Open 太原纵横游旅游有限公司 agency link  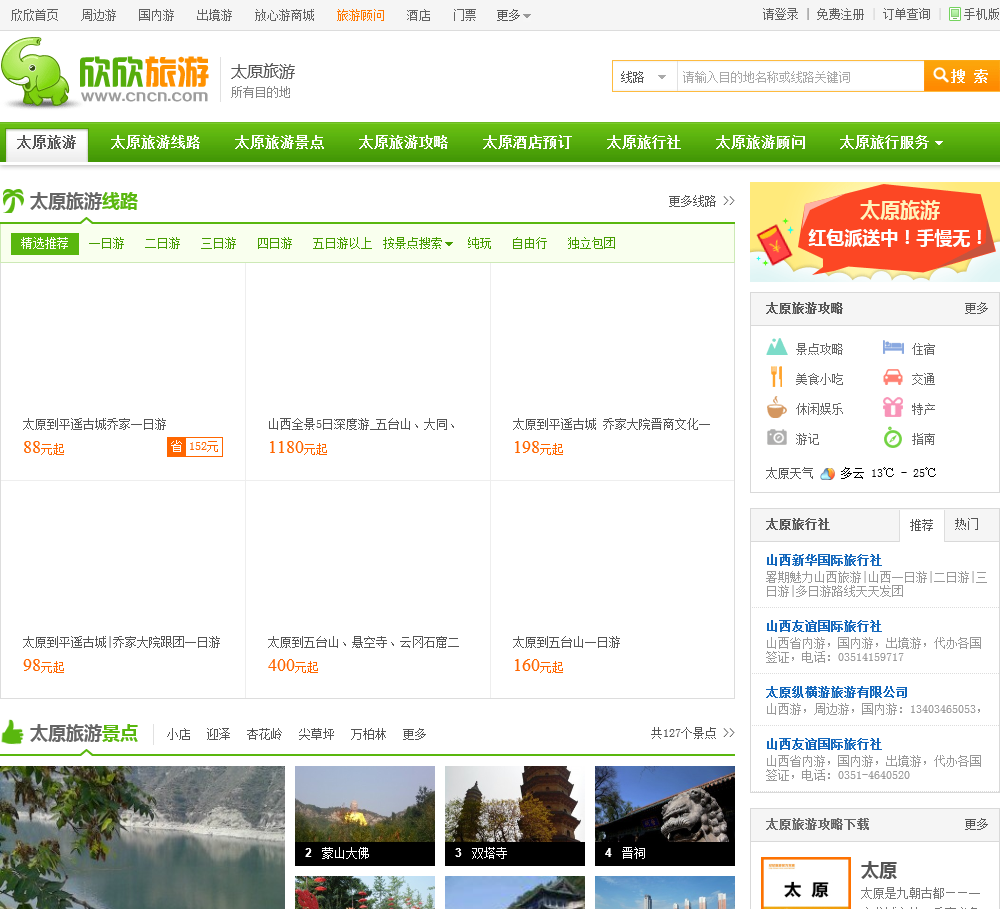point(836,692)
